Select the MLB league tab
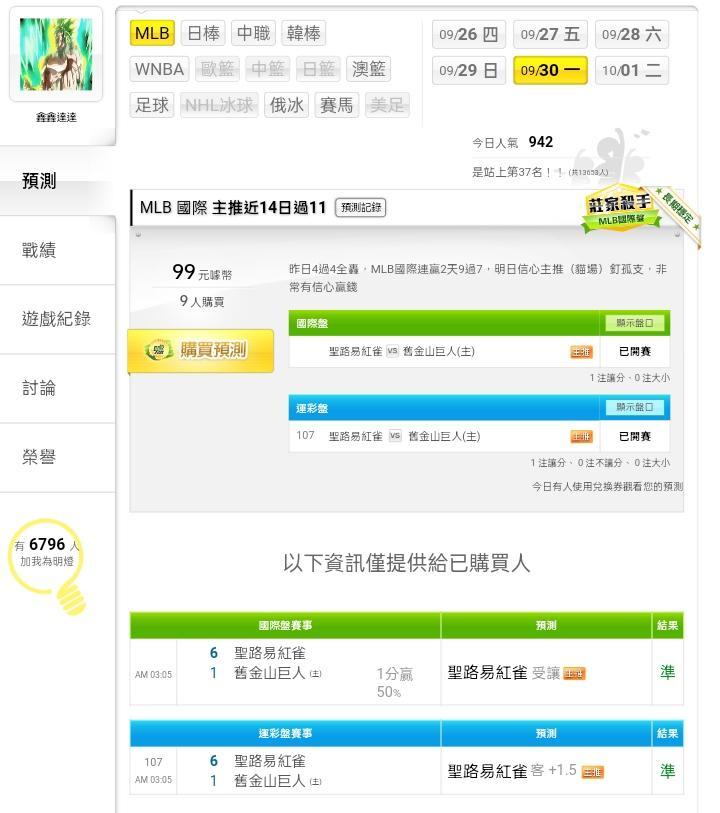Screen dimensions: 720x813 click(x=152, y=33)
